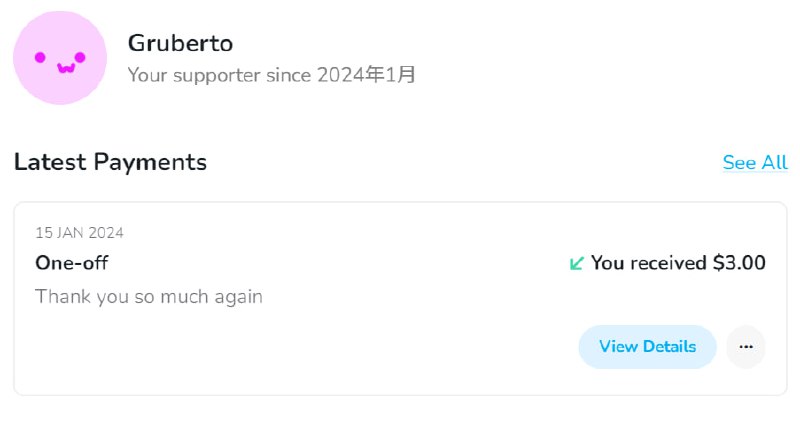Image resolution: width=800 pixels, height=445 pixels.
Task: Click View Details for the payment
Action: tap(647, 347)
